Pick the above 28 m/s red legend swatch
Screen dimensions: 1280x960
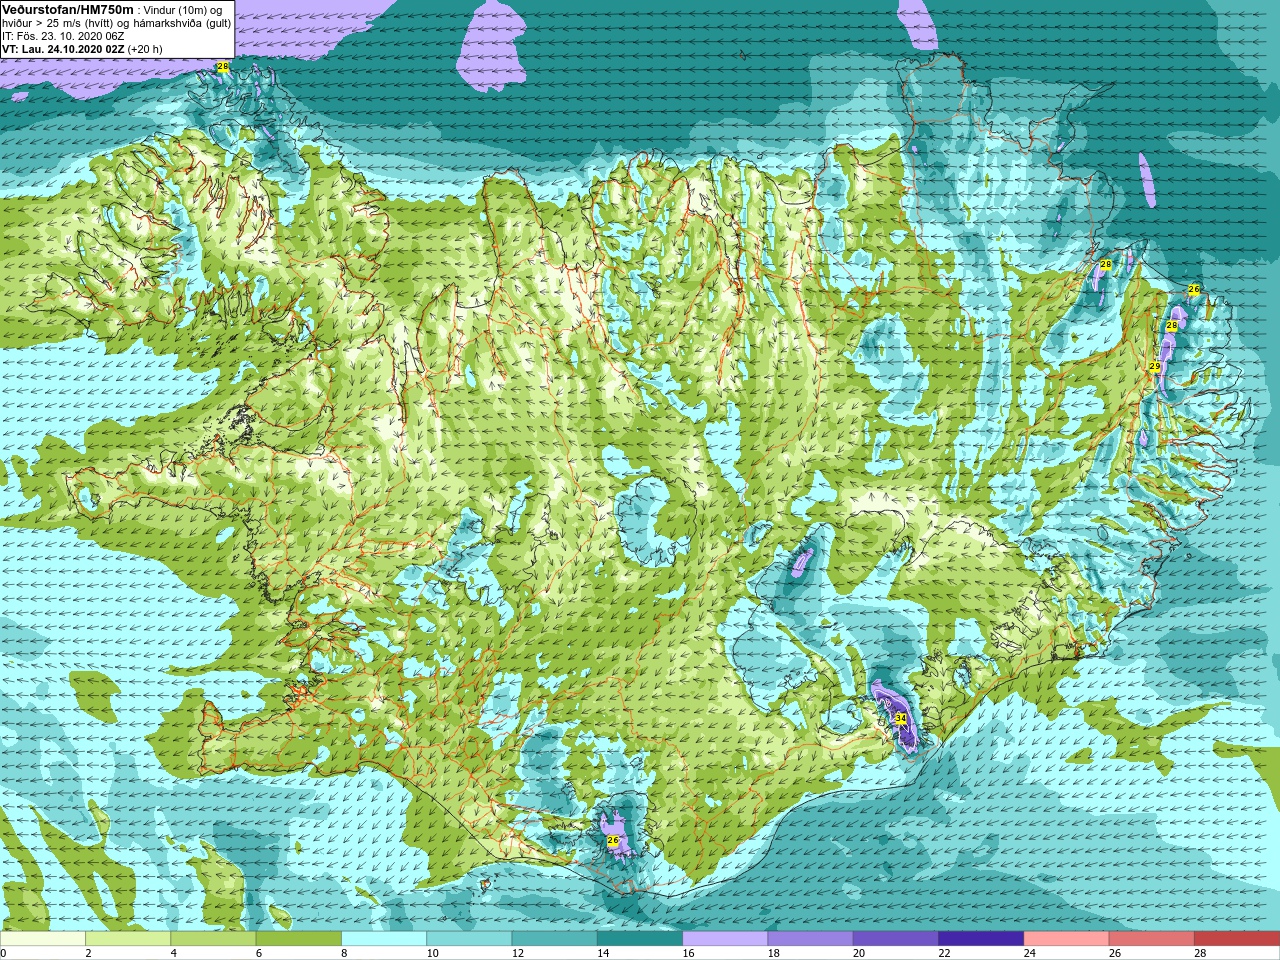[x=1237, y=939]
